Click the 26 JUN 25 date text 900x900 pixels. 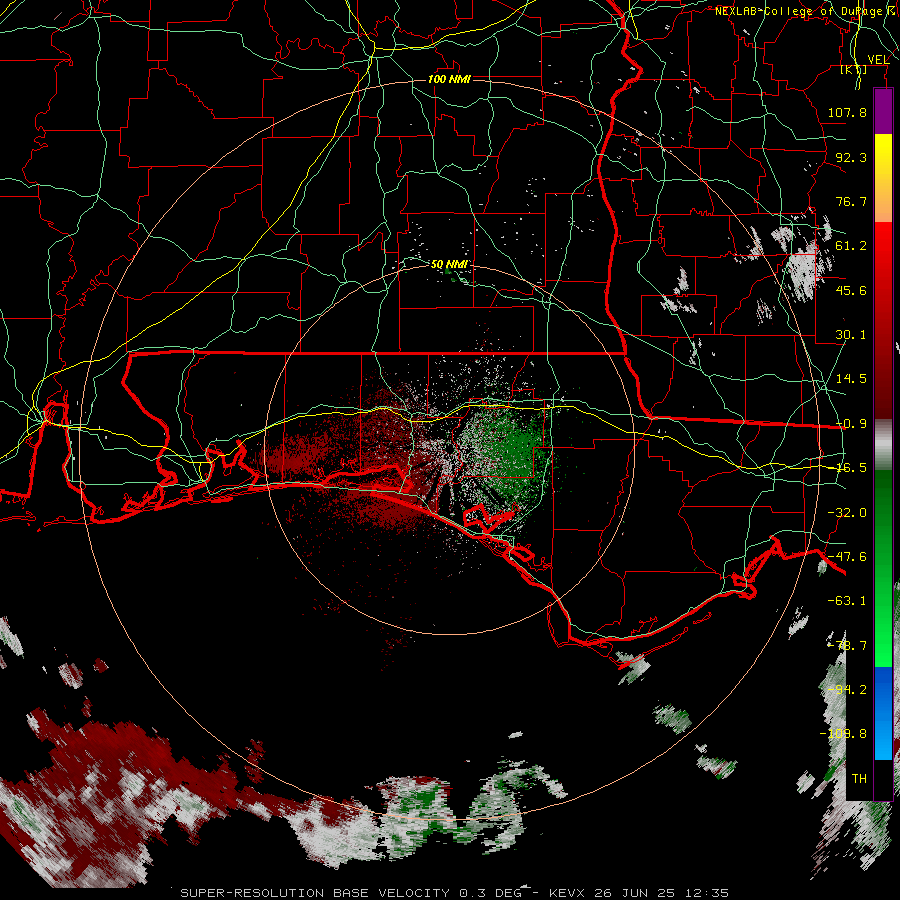[x=637, y=893]
